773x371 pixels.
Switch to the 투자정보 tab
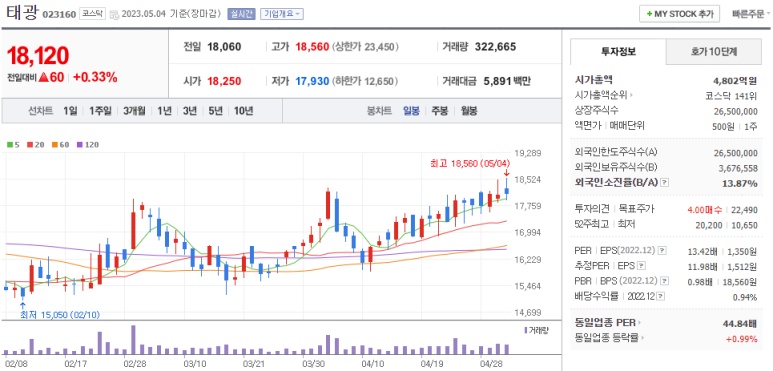click(x=618, y=51)
